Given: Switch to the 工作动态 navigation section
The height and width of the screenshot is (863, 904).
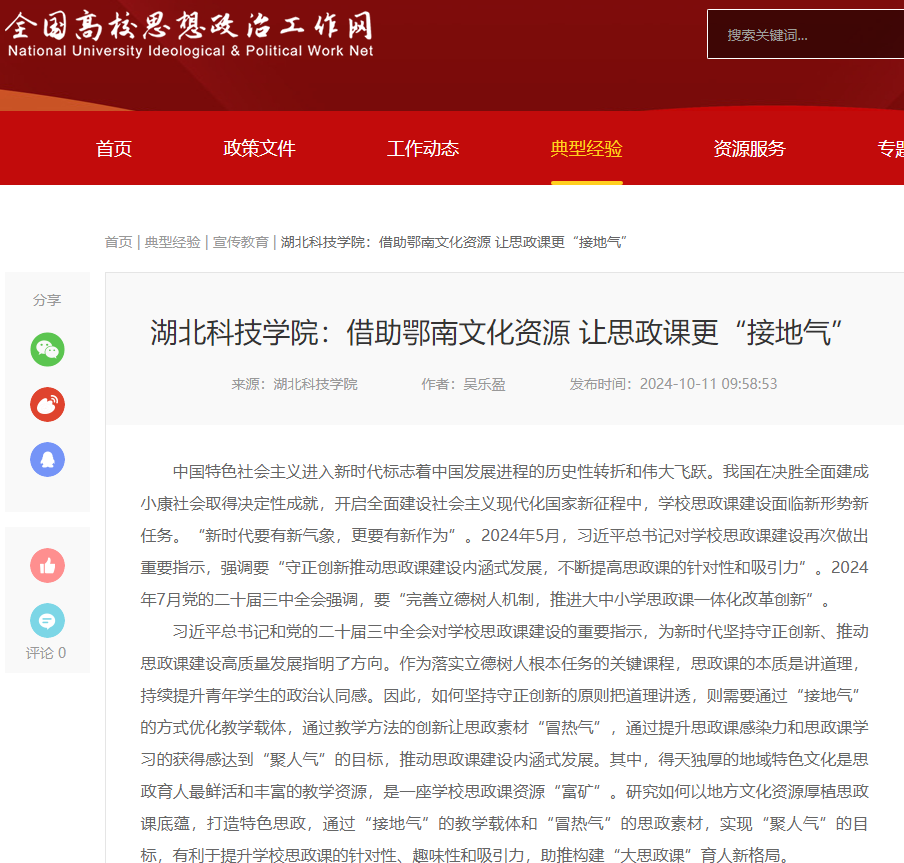Looking at the screenshot, I should tap(423, 149).
